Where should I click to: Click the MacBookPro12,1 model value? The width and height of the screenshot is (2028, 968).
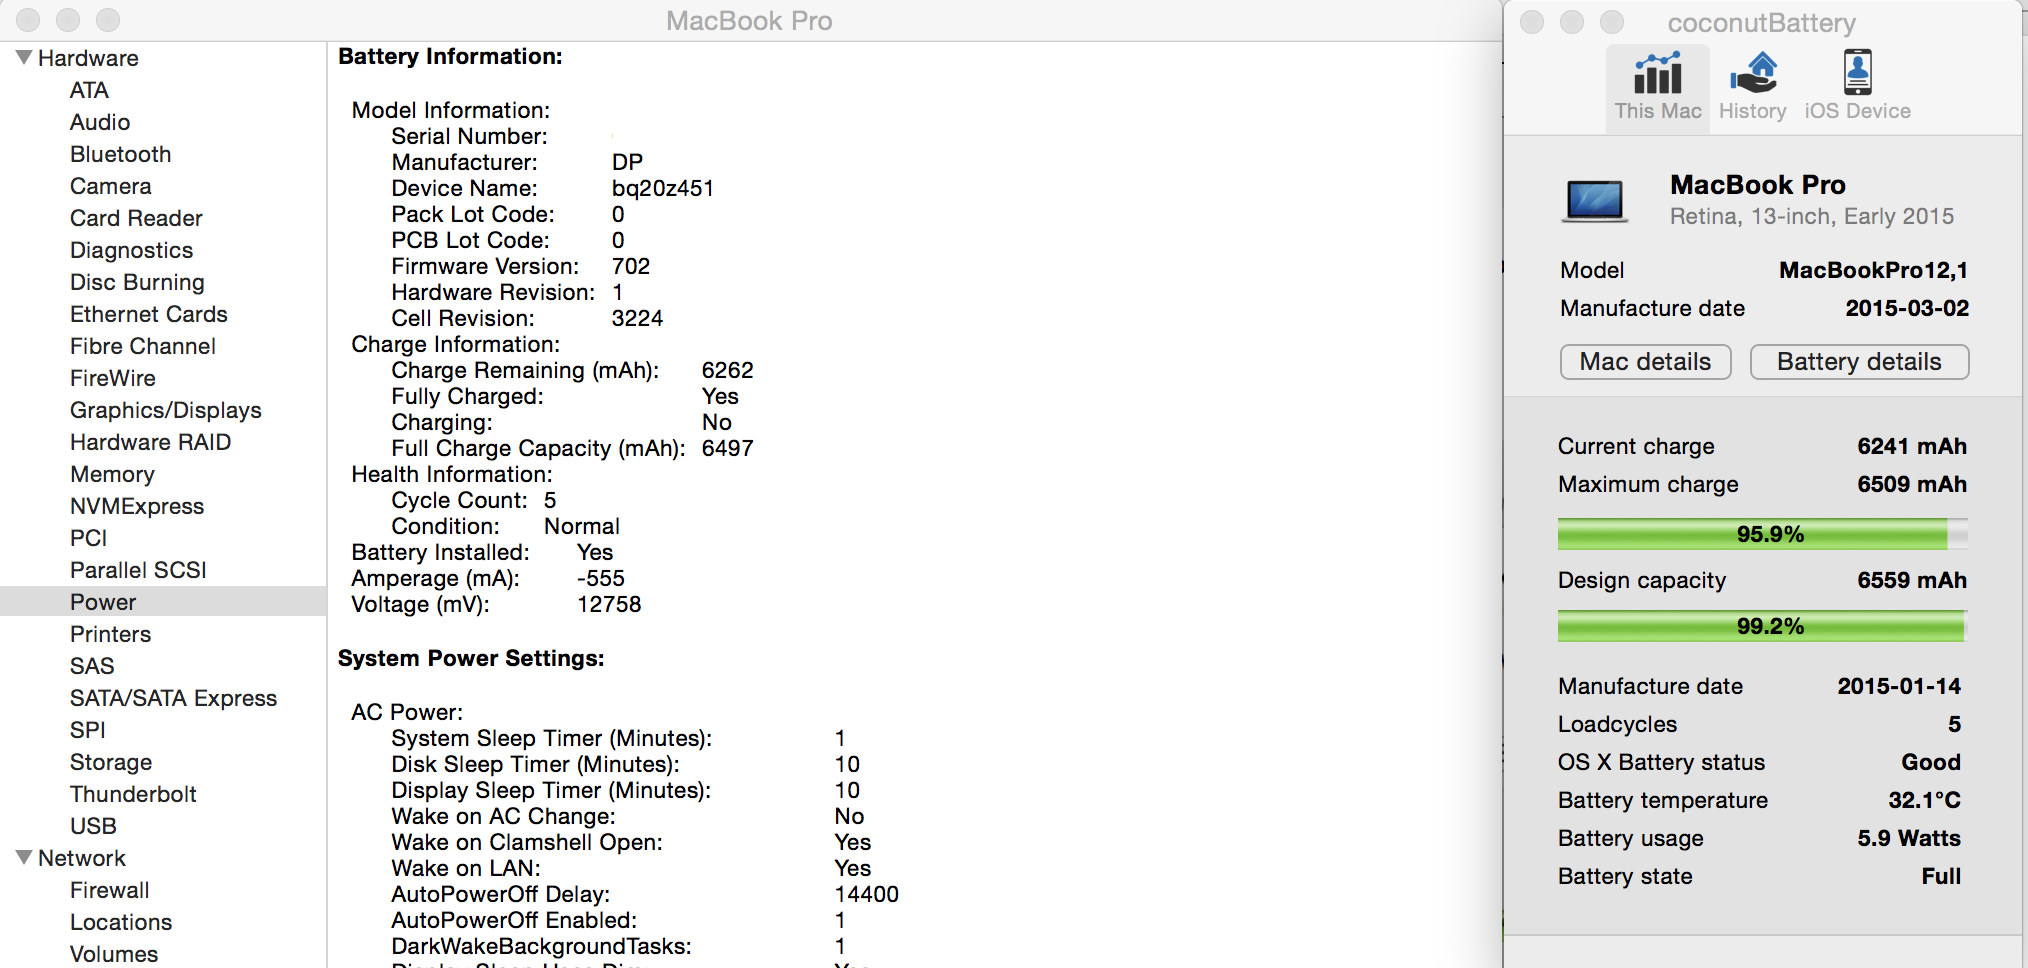click(1873, 270)
